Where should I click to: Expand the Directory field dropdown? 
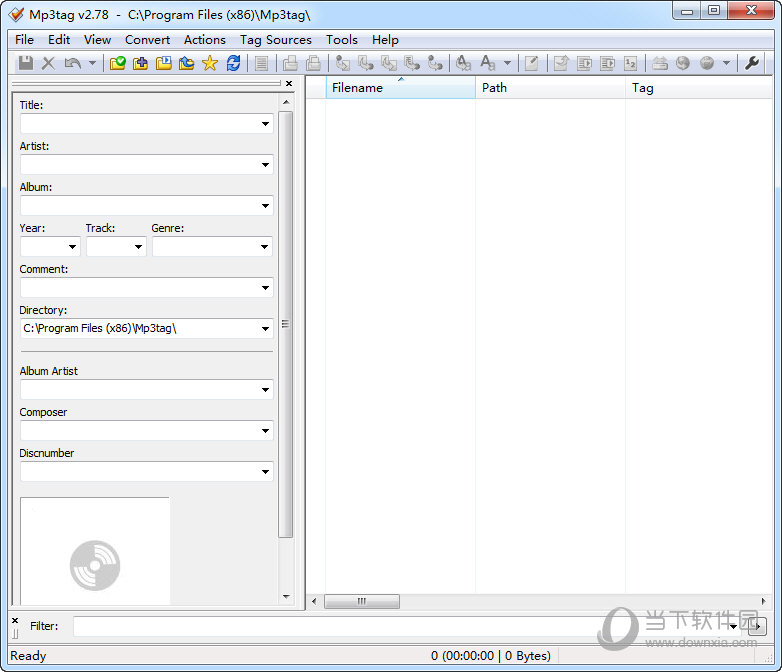pos(265,328)
